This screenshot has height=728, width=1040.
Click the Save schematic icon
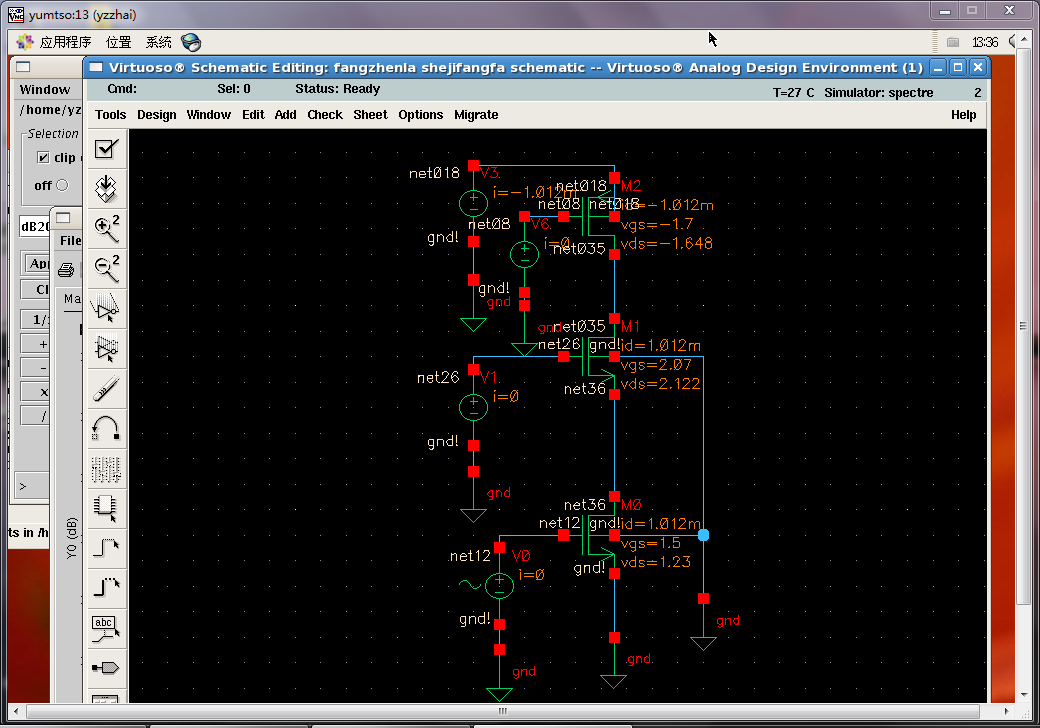(106, 187)
